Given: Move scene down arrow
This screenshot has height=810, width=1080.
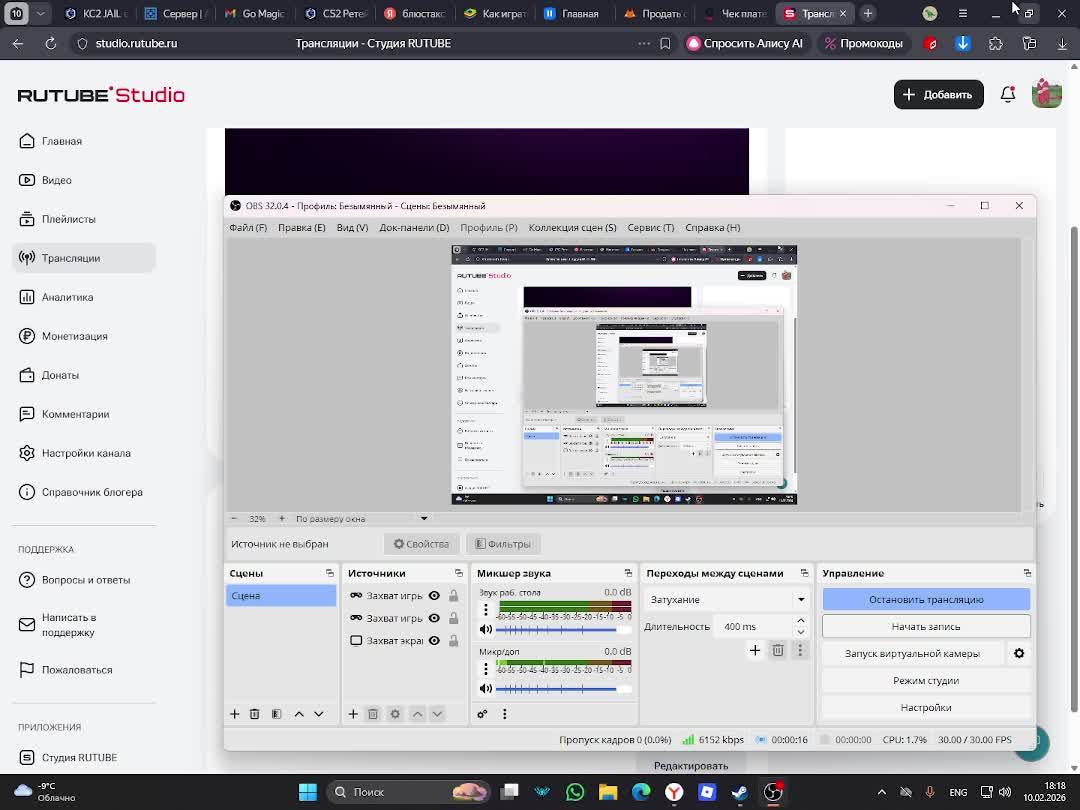Looking at the screenshot, I should [x=319, y=714].
